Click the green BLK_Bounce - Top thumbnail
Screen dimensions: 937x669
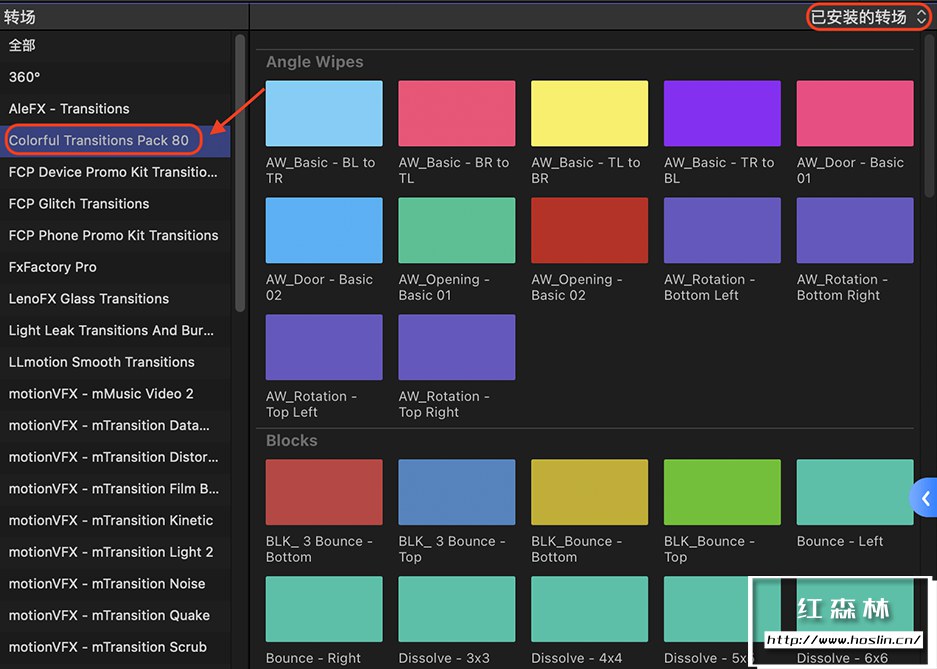[722, 493]
